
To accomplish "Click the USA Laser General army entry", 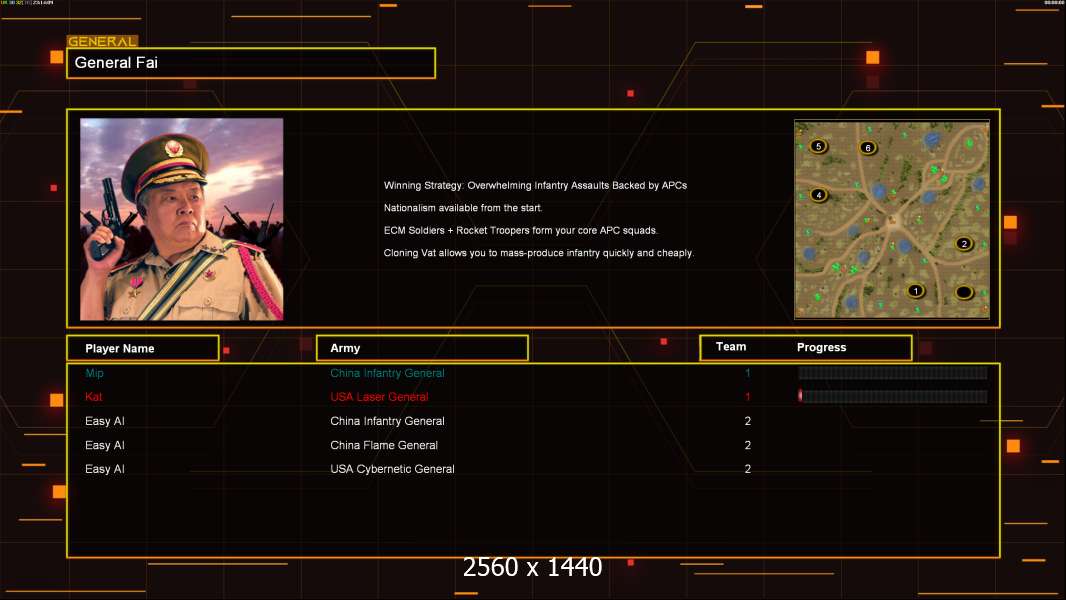I will click(379, 397).
